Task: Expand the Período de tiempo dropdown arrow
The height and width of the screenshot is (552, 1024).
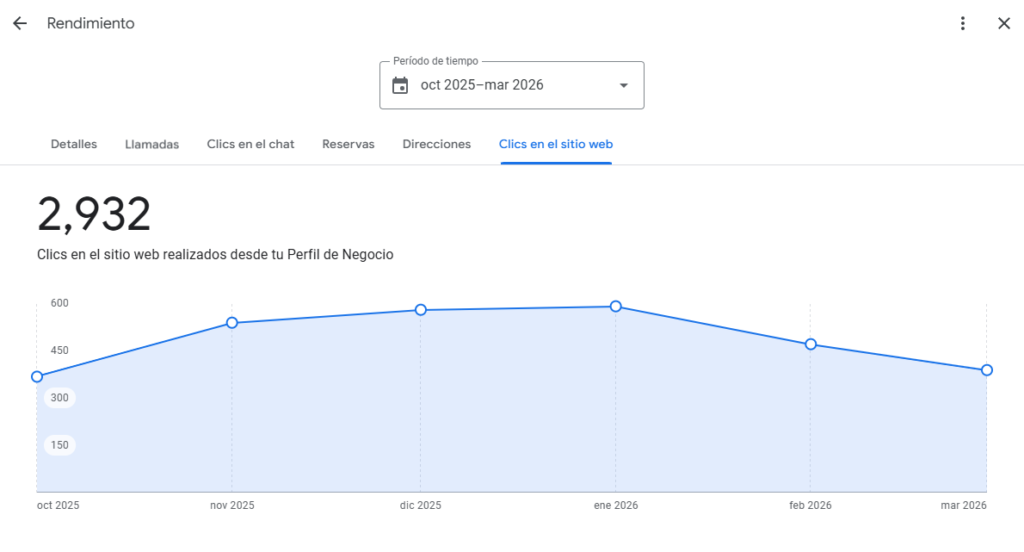Action: pos(624,86)
